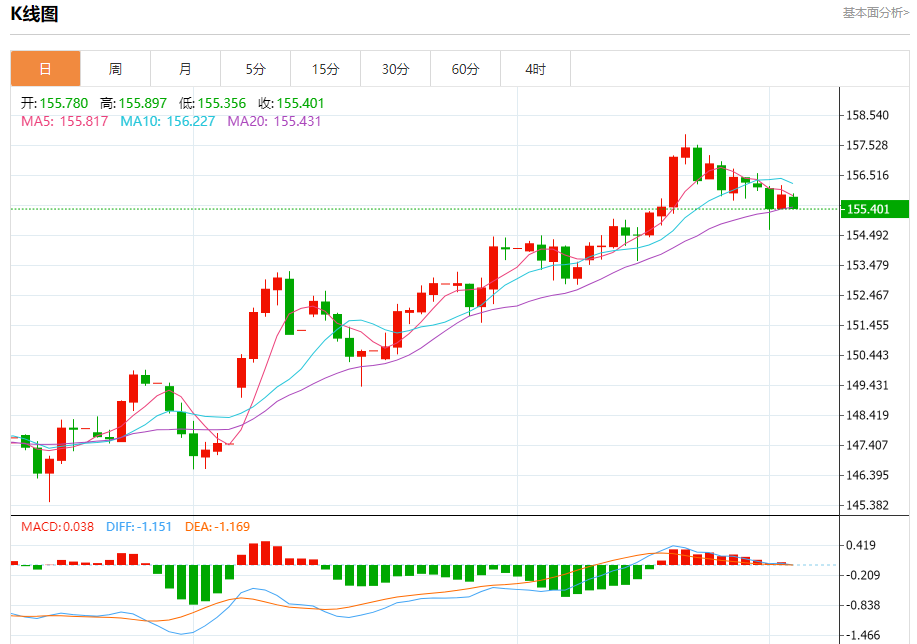Click the highest red candlestick at the peak

[x=685, y=152]
